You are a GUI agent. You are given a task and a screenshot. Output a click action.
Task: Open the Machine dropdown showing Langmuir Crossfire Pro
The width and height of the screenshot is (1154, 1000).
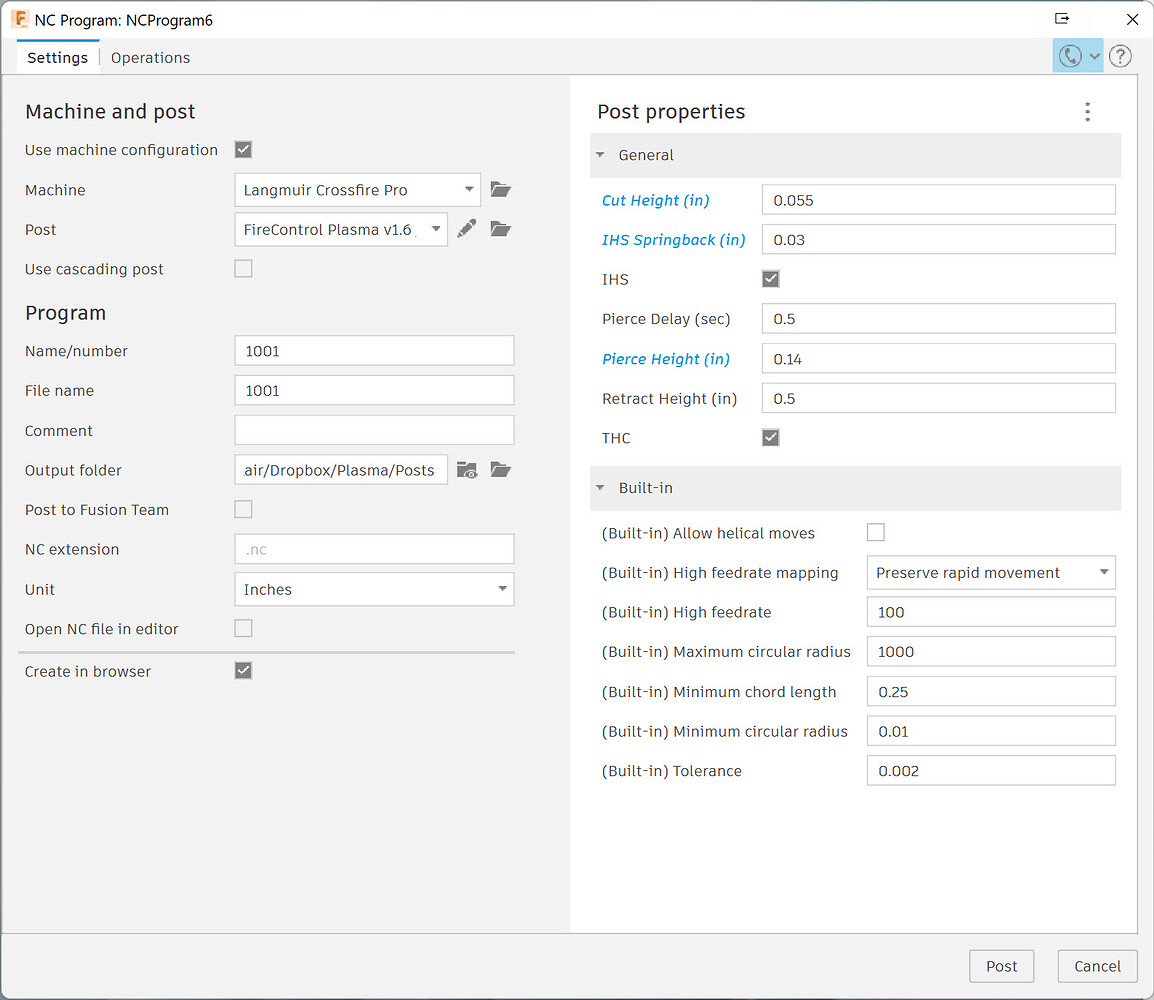point(358,190)
